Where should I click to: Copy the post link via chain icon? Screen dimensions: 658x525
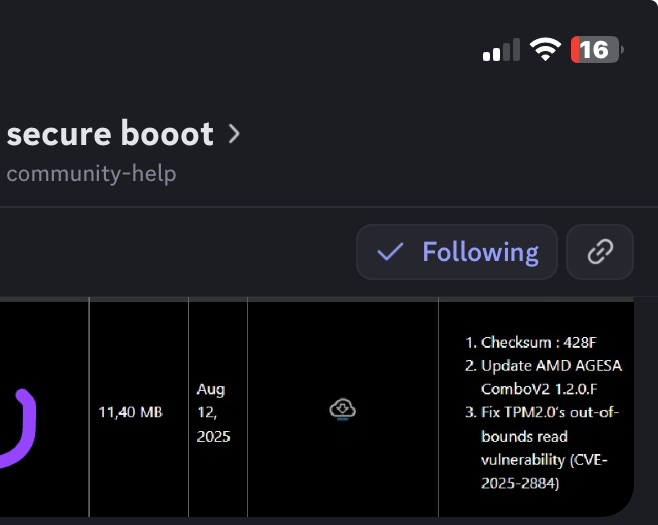pos(599,252)
